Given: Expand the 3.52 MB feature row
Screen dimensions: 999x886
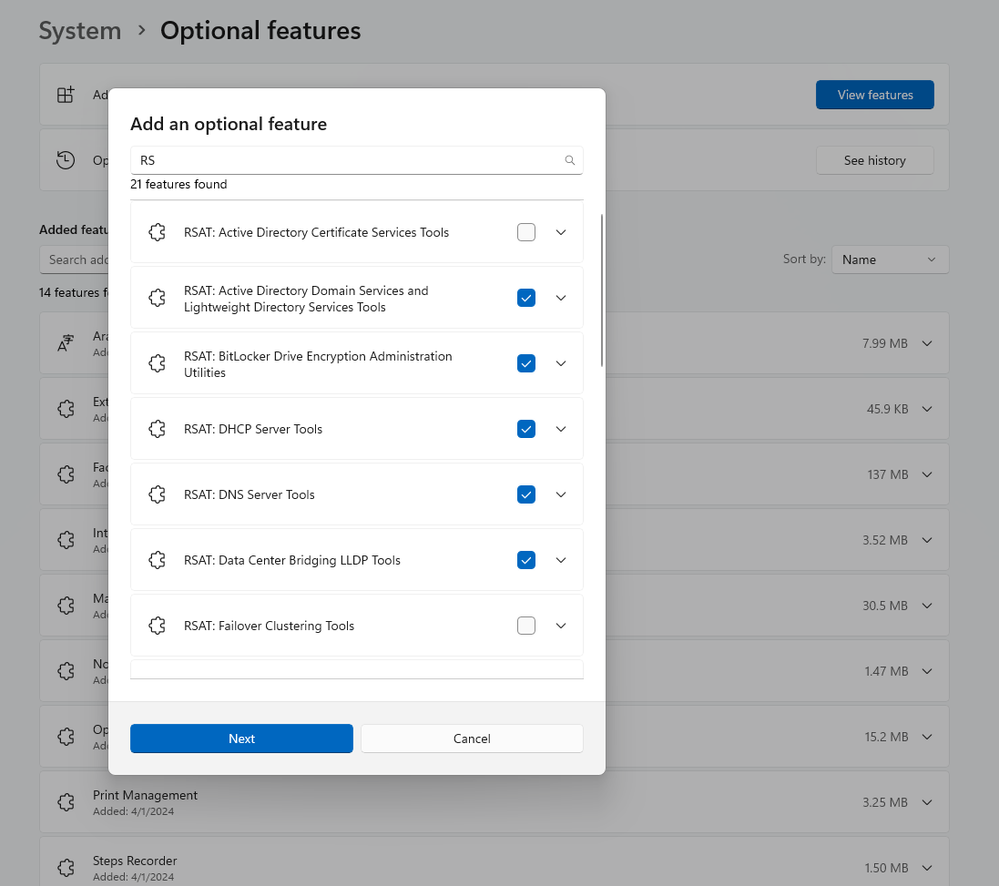Looking at the screenshot, I should point(927,540).
